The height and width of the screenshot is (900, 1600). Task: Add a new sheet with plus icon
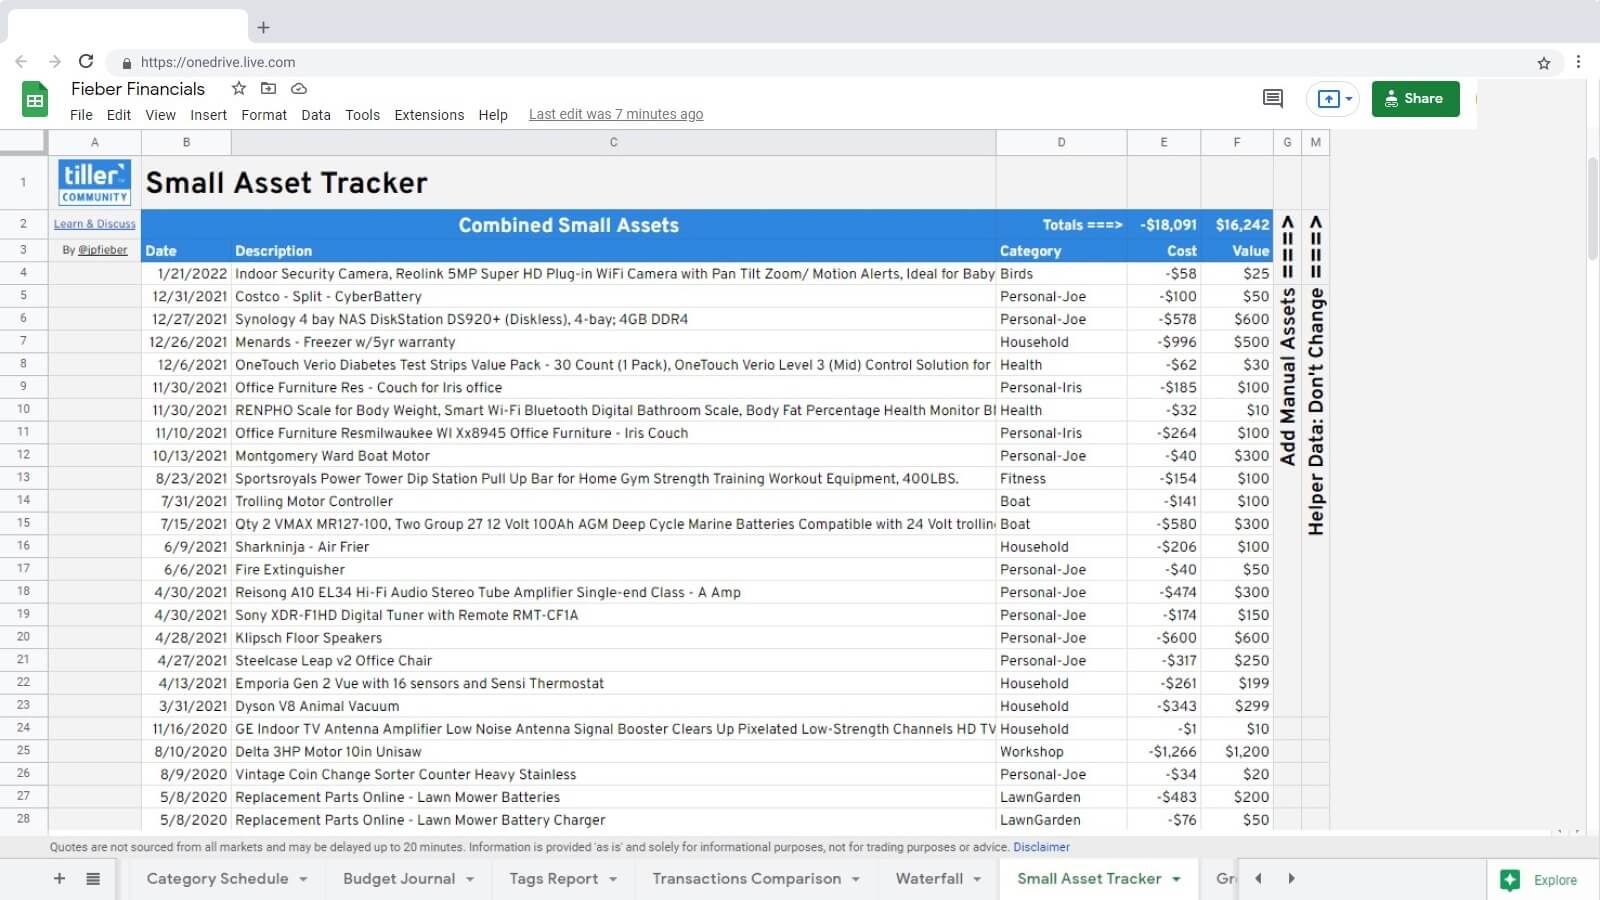pos(59,878)
